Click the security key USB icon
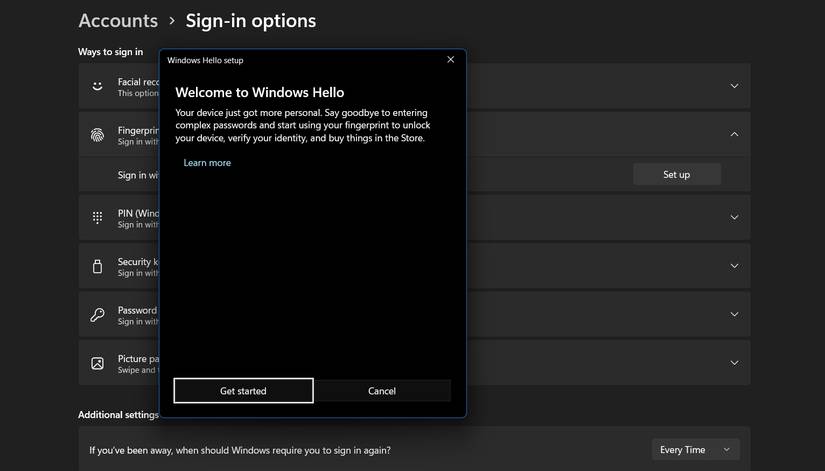Viewport: 825px width, 471px height. pyautogui.click(x=97, y=266)
